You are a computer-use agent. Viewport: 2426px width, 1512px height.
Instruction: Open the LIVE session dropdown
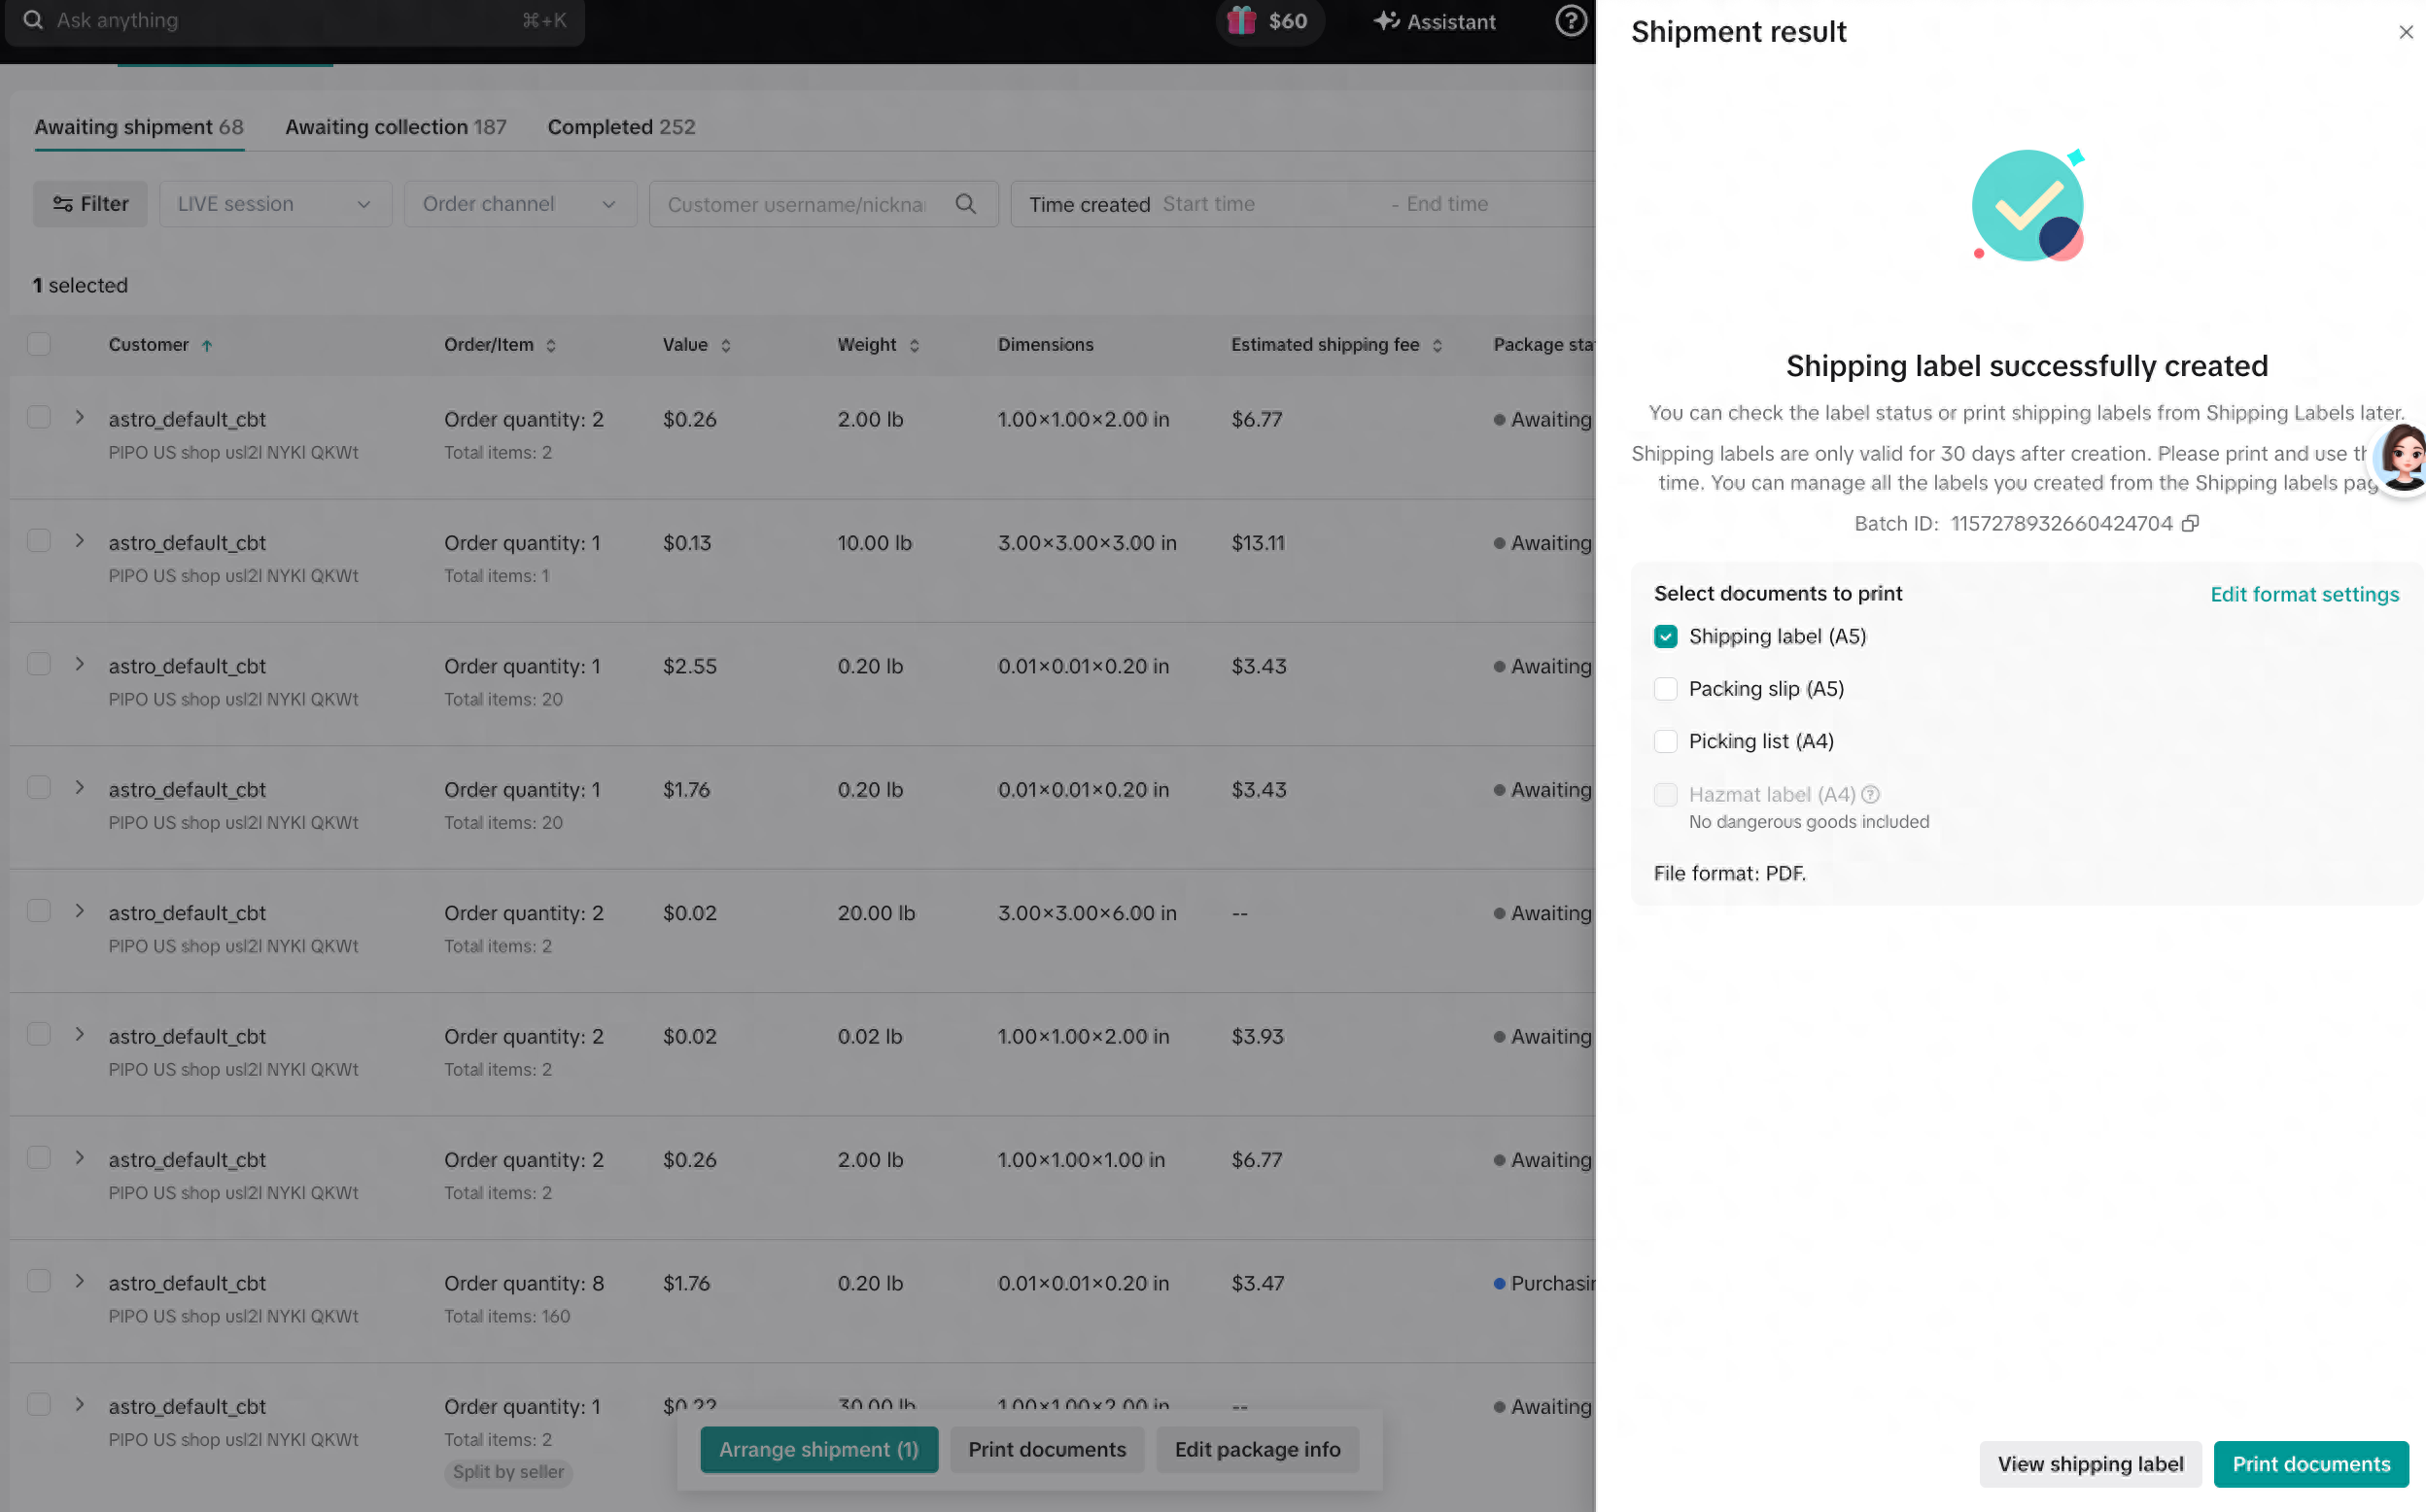(275, 204)
